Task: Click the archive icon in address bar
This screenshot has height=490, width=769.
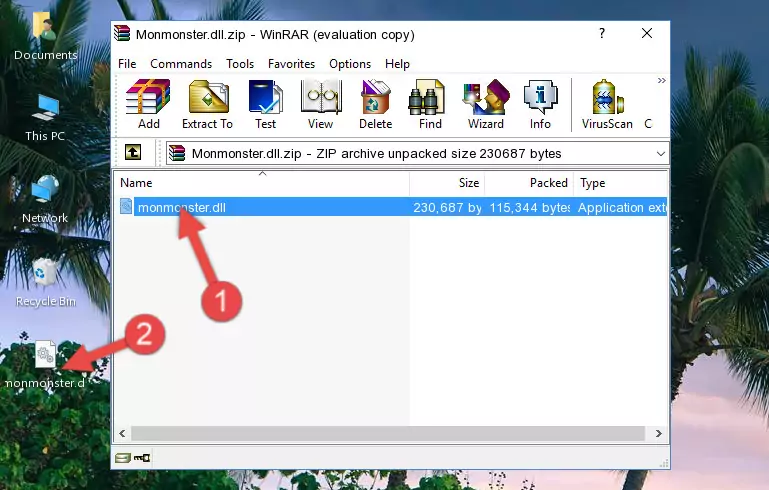Action: coord(177,154)
